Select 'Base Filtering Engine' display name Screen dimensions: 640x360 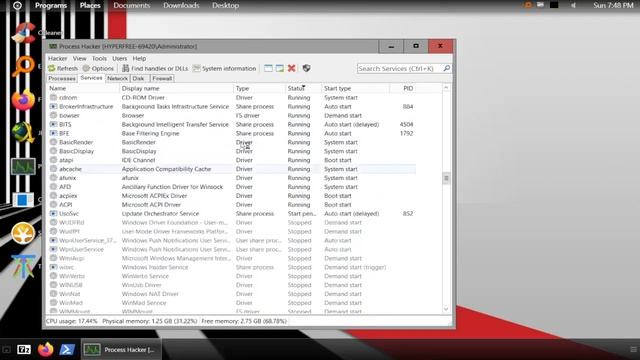[x=151, y=133]
